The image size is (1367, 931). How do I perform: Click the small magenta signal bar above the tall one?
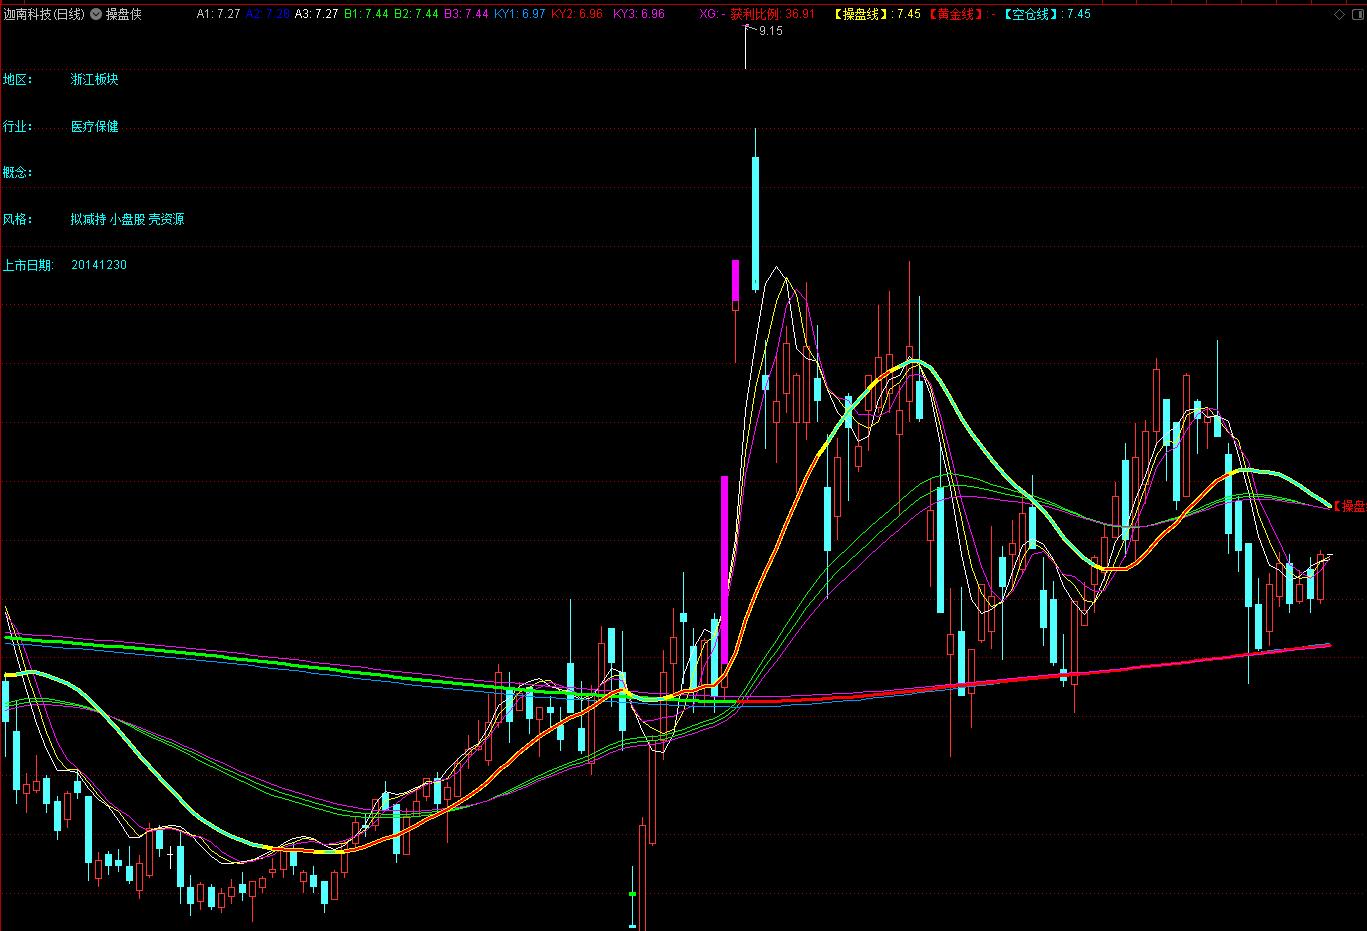point(735,281)
